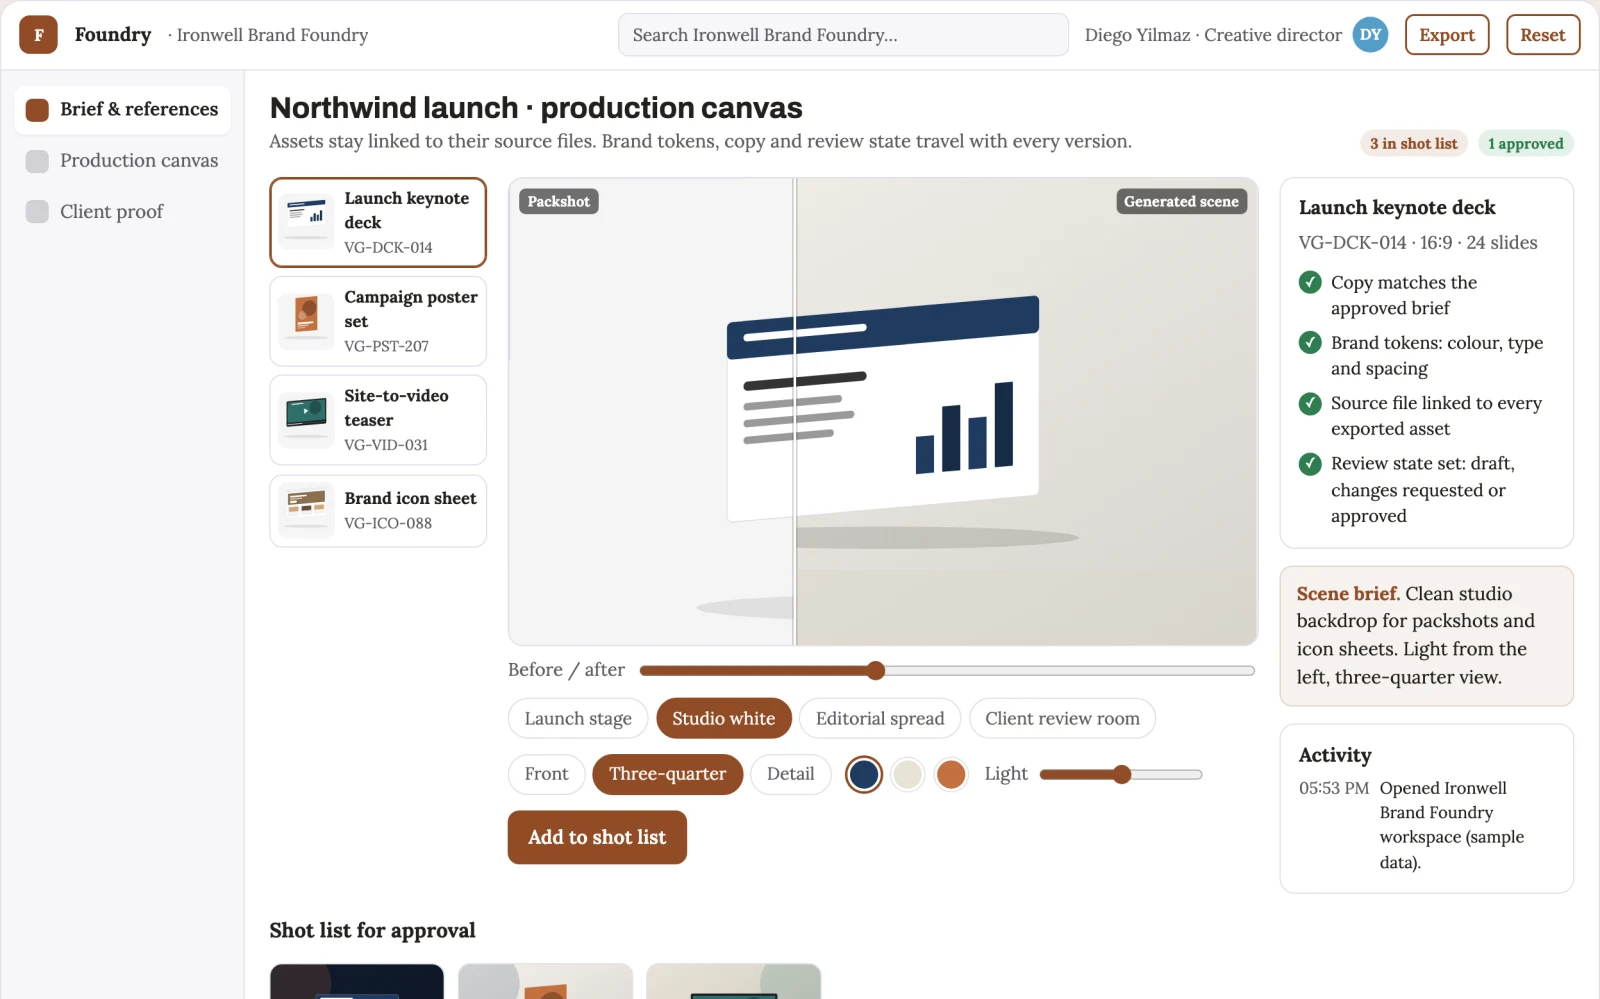Image resolution: width=1600 pixels, height=999 pixels.
Task: Choose the Launch stage scene
Action: [578, 719]
